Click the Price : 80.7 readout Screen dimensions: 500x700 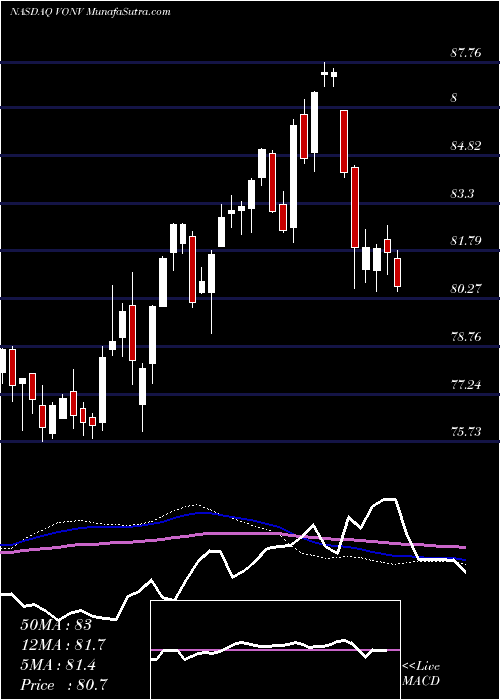63,685
